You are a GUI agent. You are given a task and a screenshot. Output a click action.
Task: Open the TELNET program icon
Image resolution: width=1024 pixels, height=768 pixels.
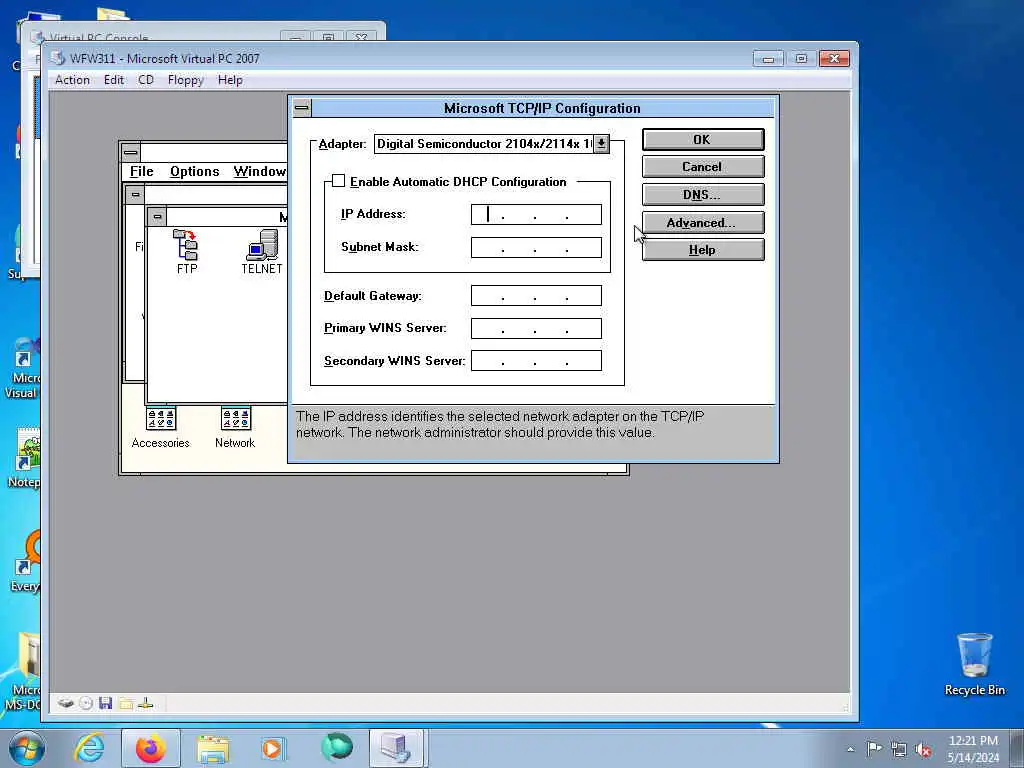pyautogui.click(x=262, y=251)
